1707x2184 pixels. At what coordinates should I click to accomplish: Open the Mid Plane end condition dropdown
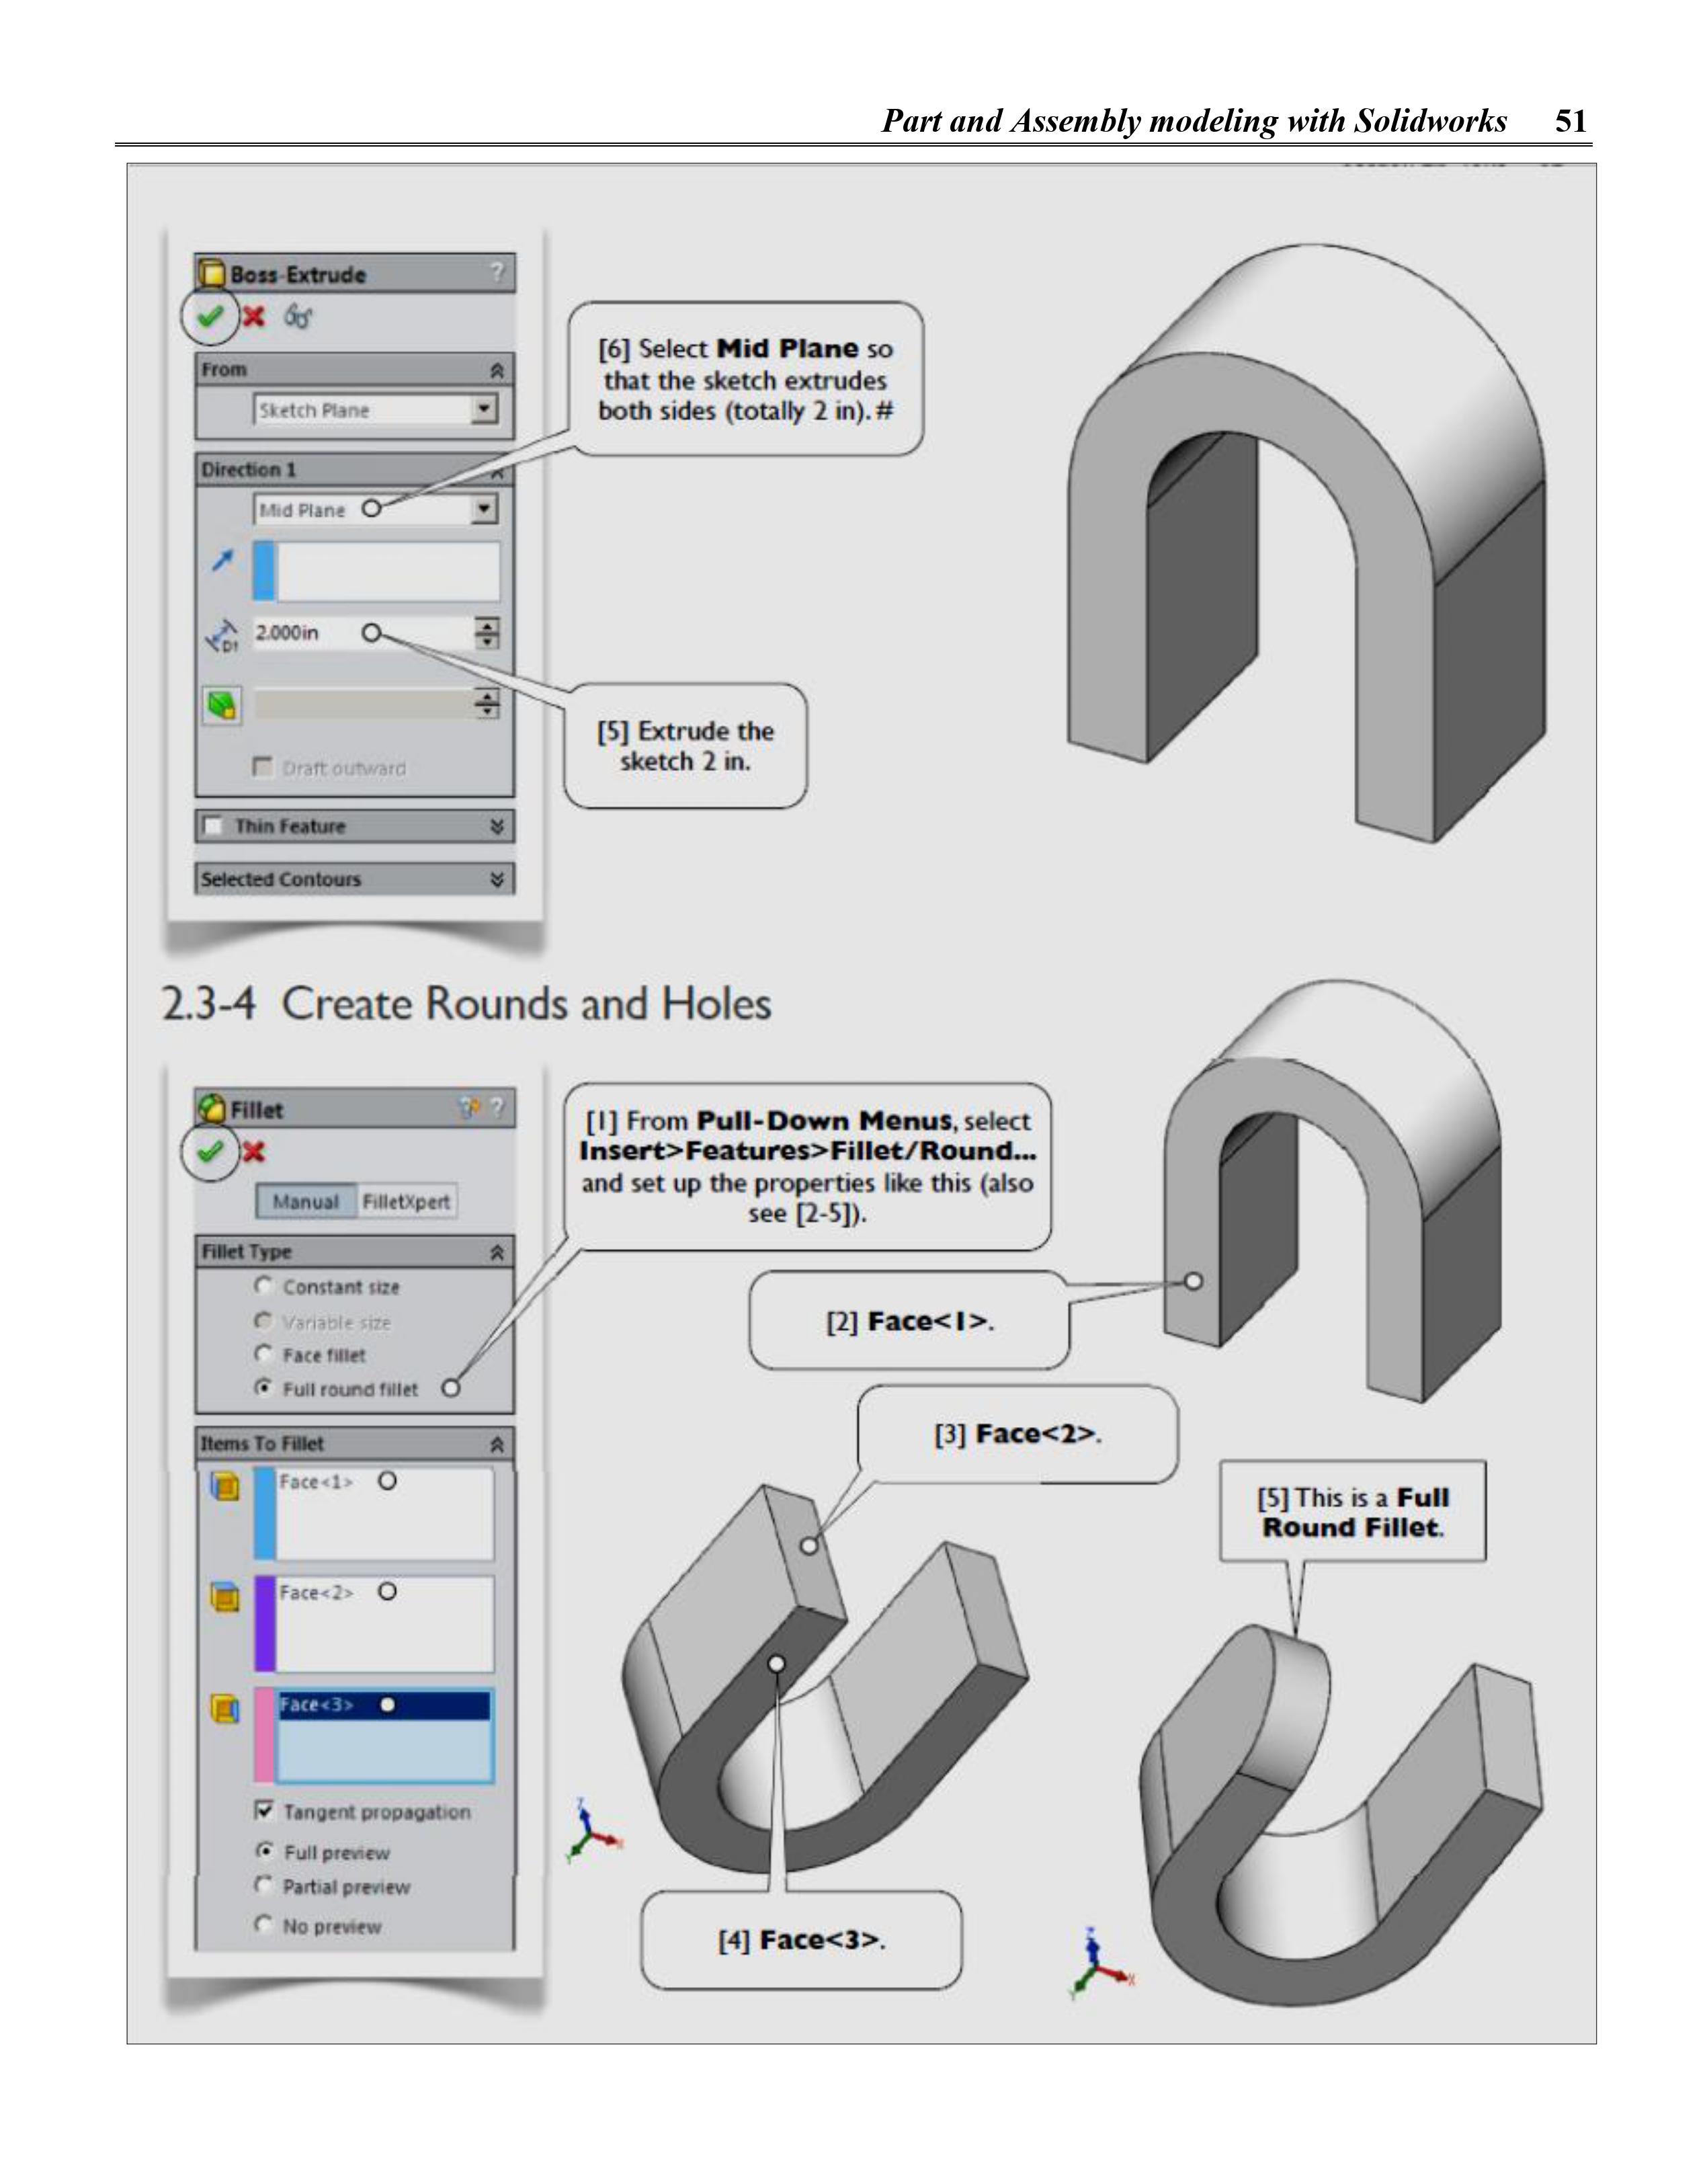point(484,509)
